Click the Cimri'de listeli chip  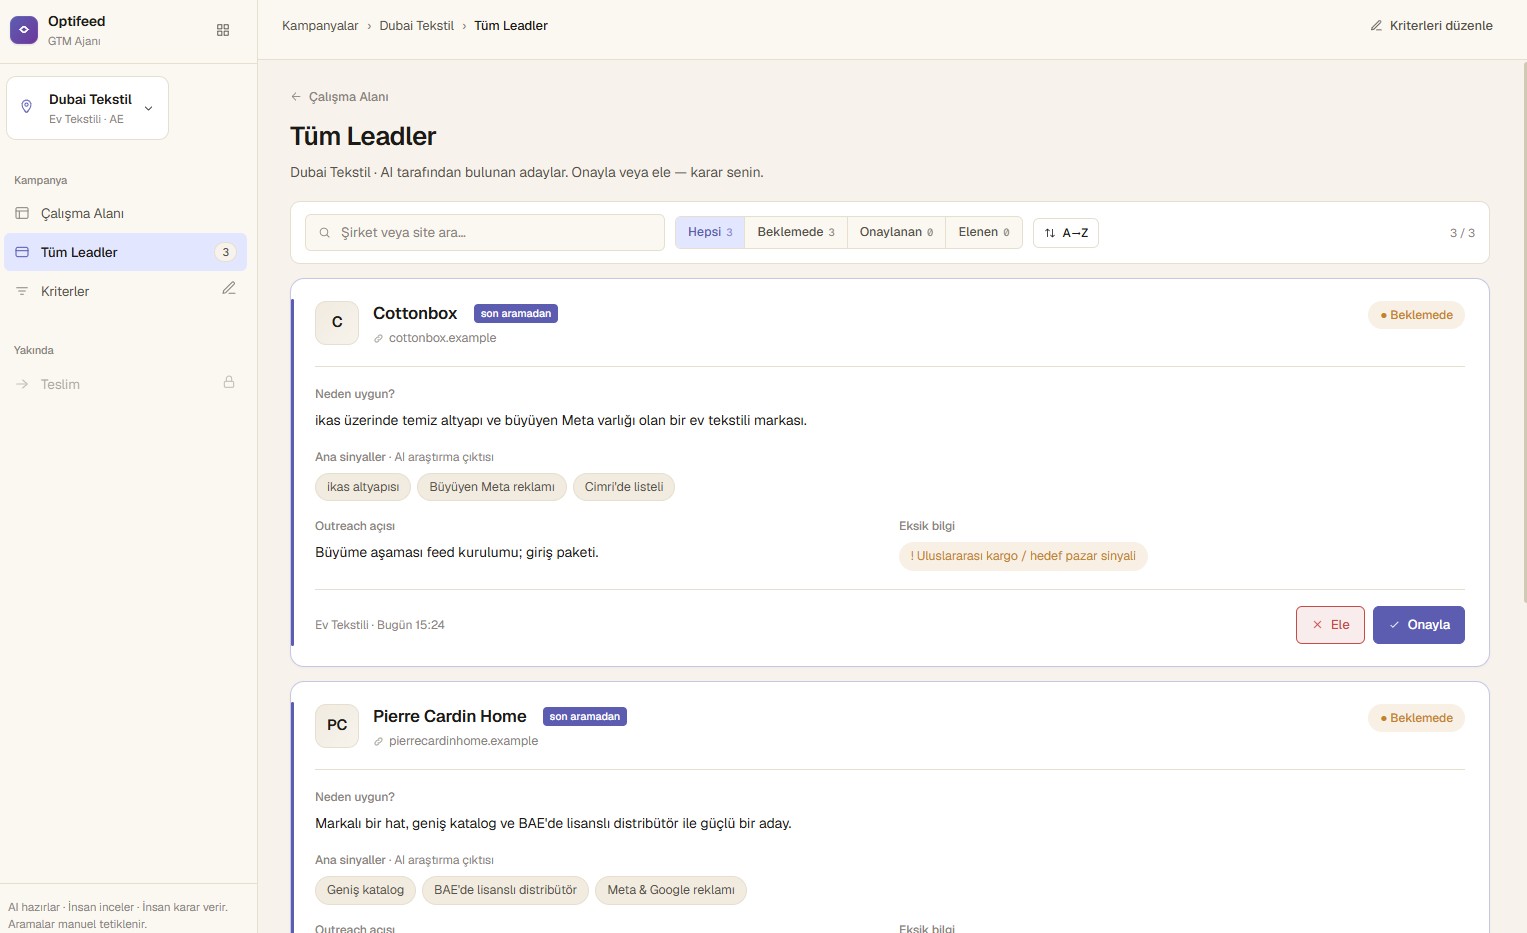coord(624,487)
